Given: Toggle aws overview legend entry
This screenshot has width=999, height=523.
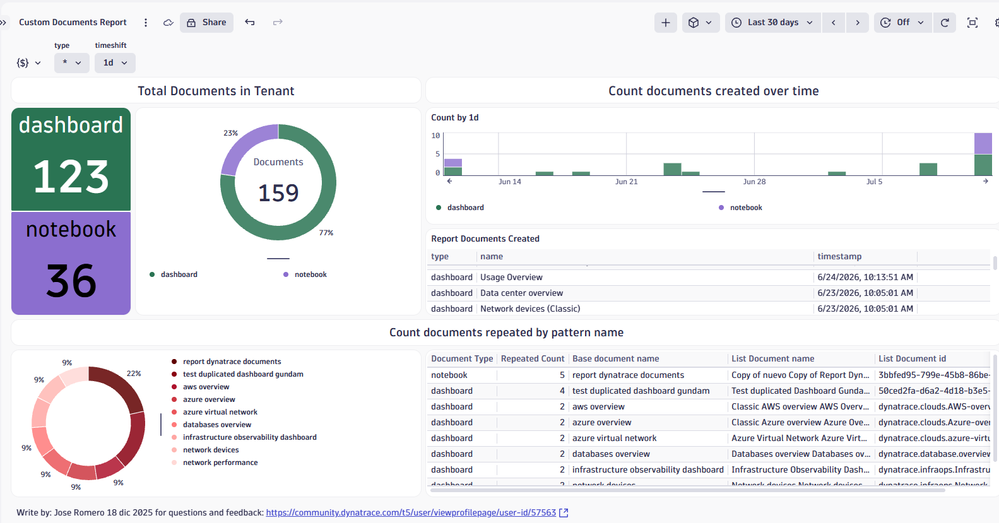Looking at the screenshot, I should click(x=200, y=387).
